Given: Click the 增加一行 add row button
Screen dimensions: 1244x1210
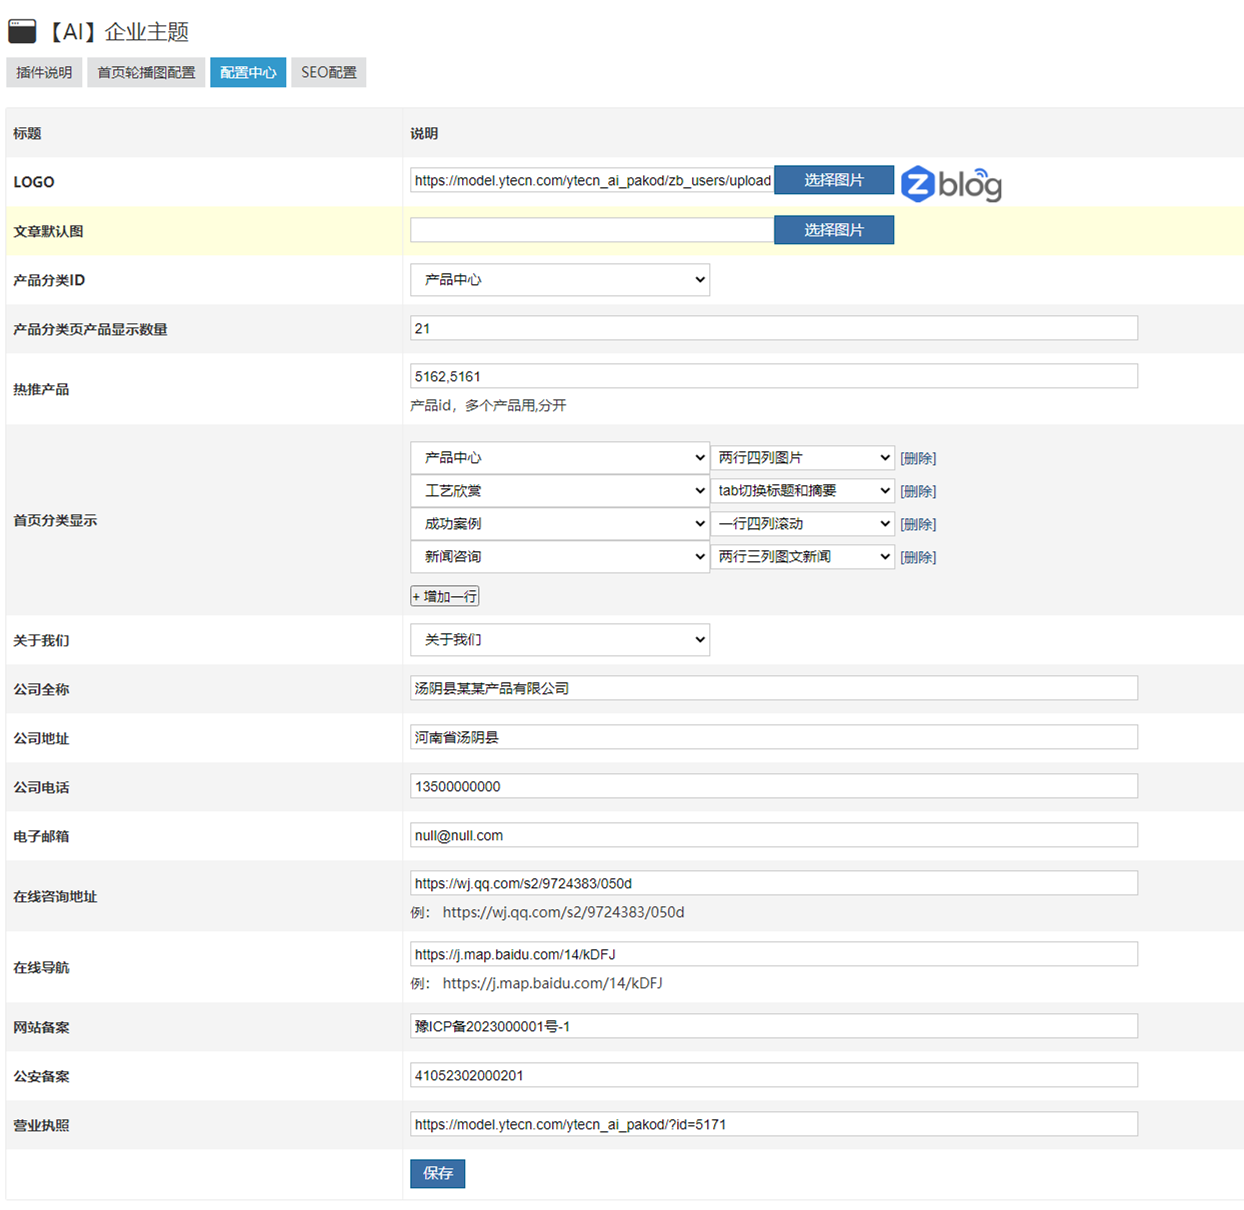Looking at the screenshot, I should click(445, 597).
